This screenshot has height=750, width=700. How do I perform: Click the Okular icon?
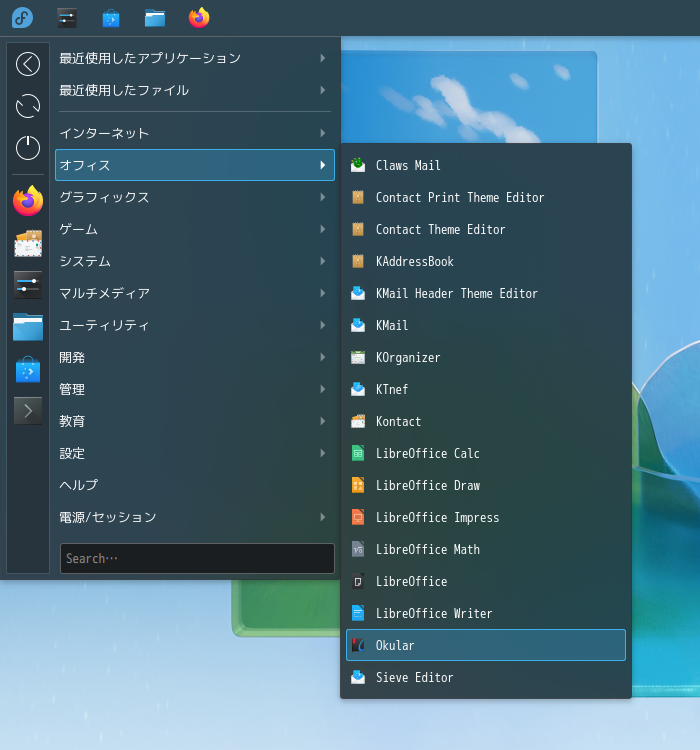point(358,645)
